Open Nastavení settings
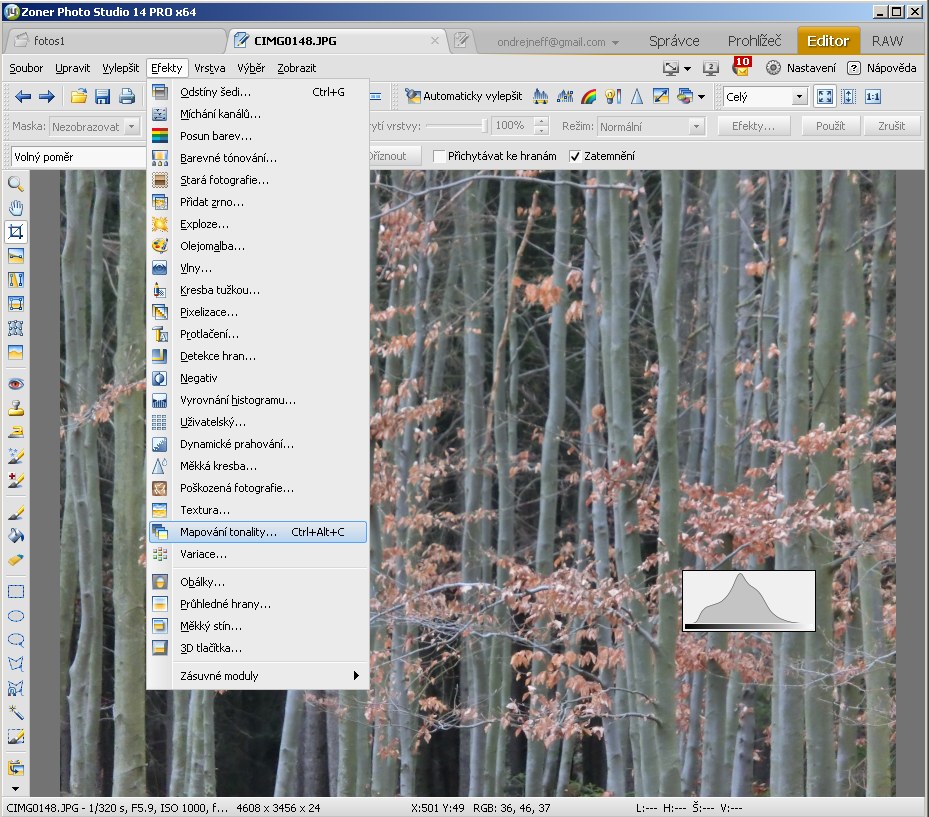Screen dimensions: 929x817 (x=801, y=68)
